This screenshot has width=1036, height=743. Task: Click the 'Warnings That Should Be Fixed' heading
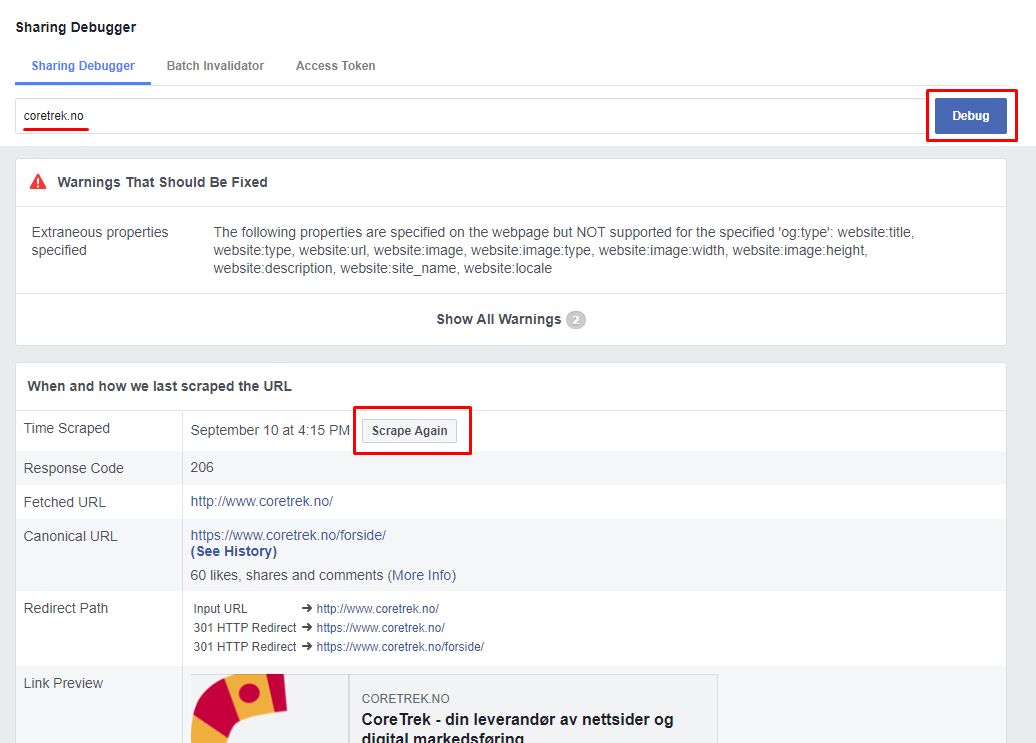(163, 182)
